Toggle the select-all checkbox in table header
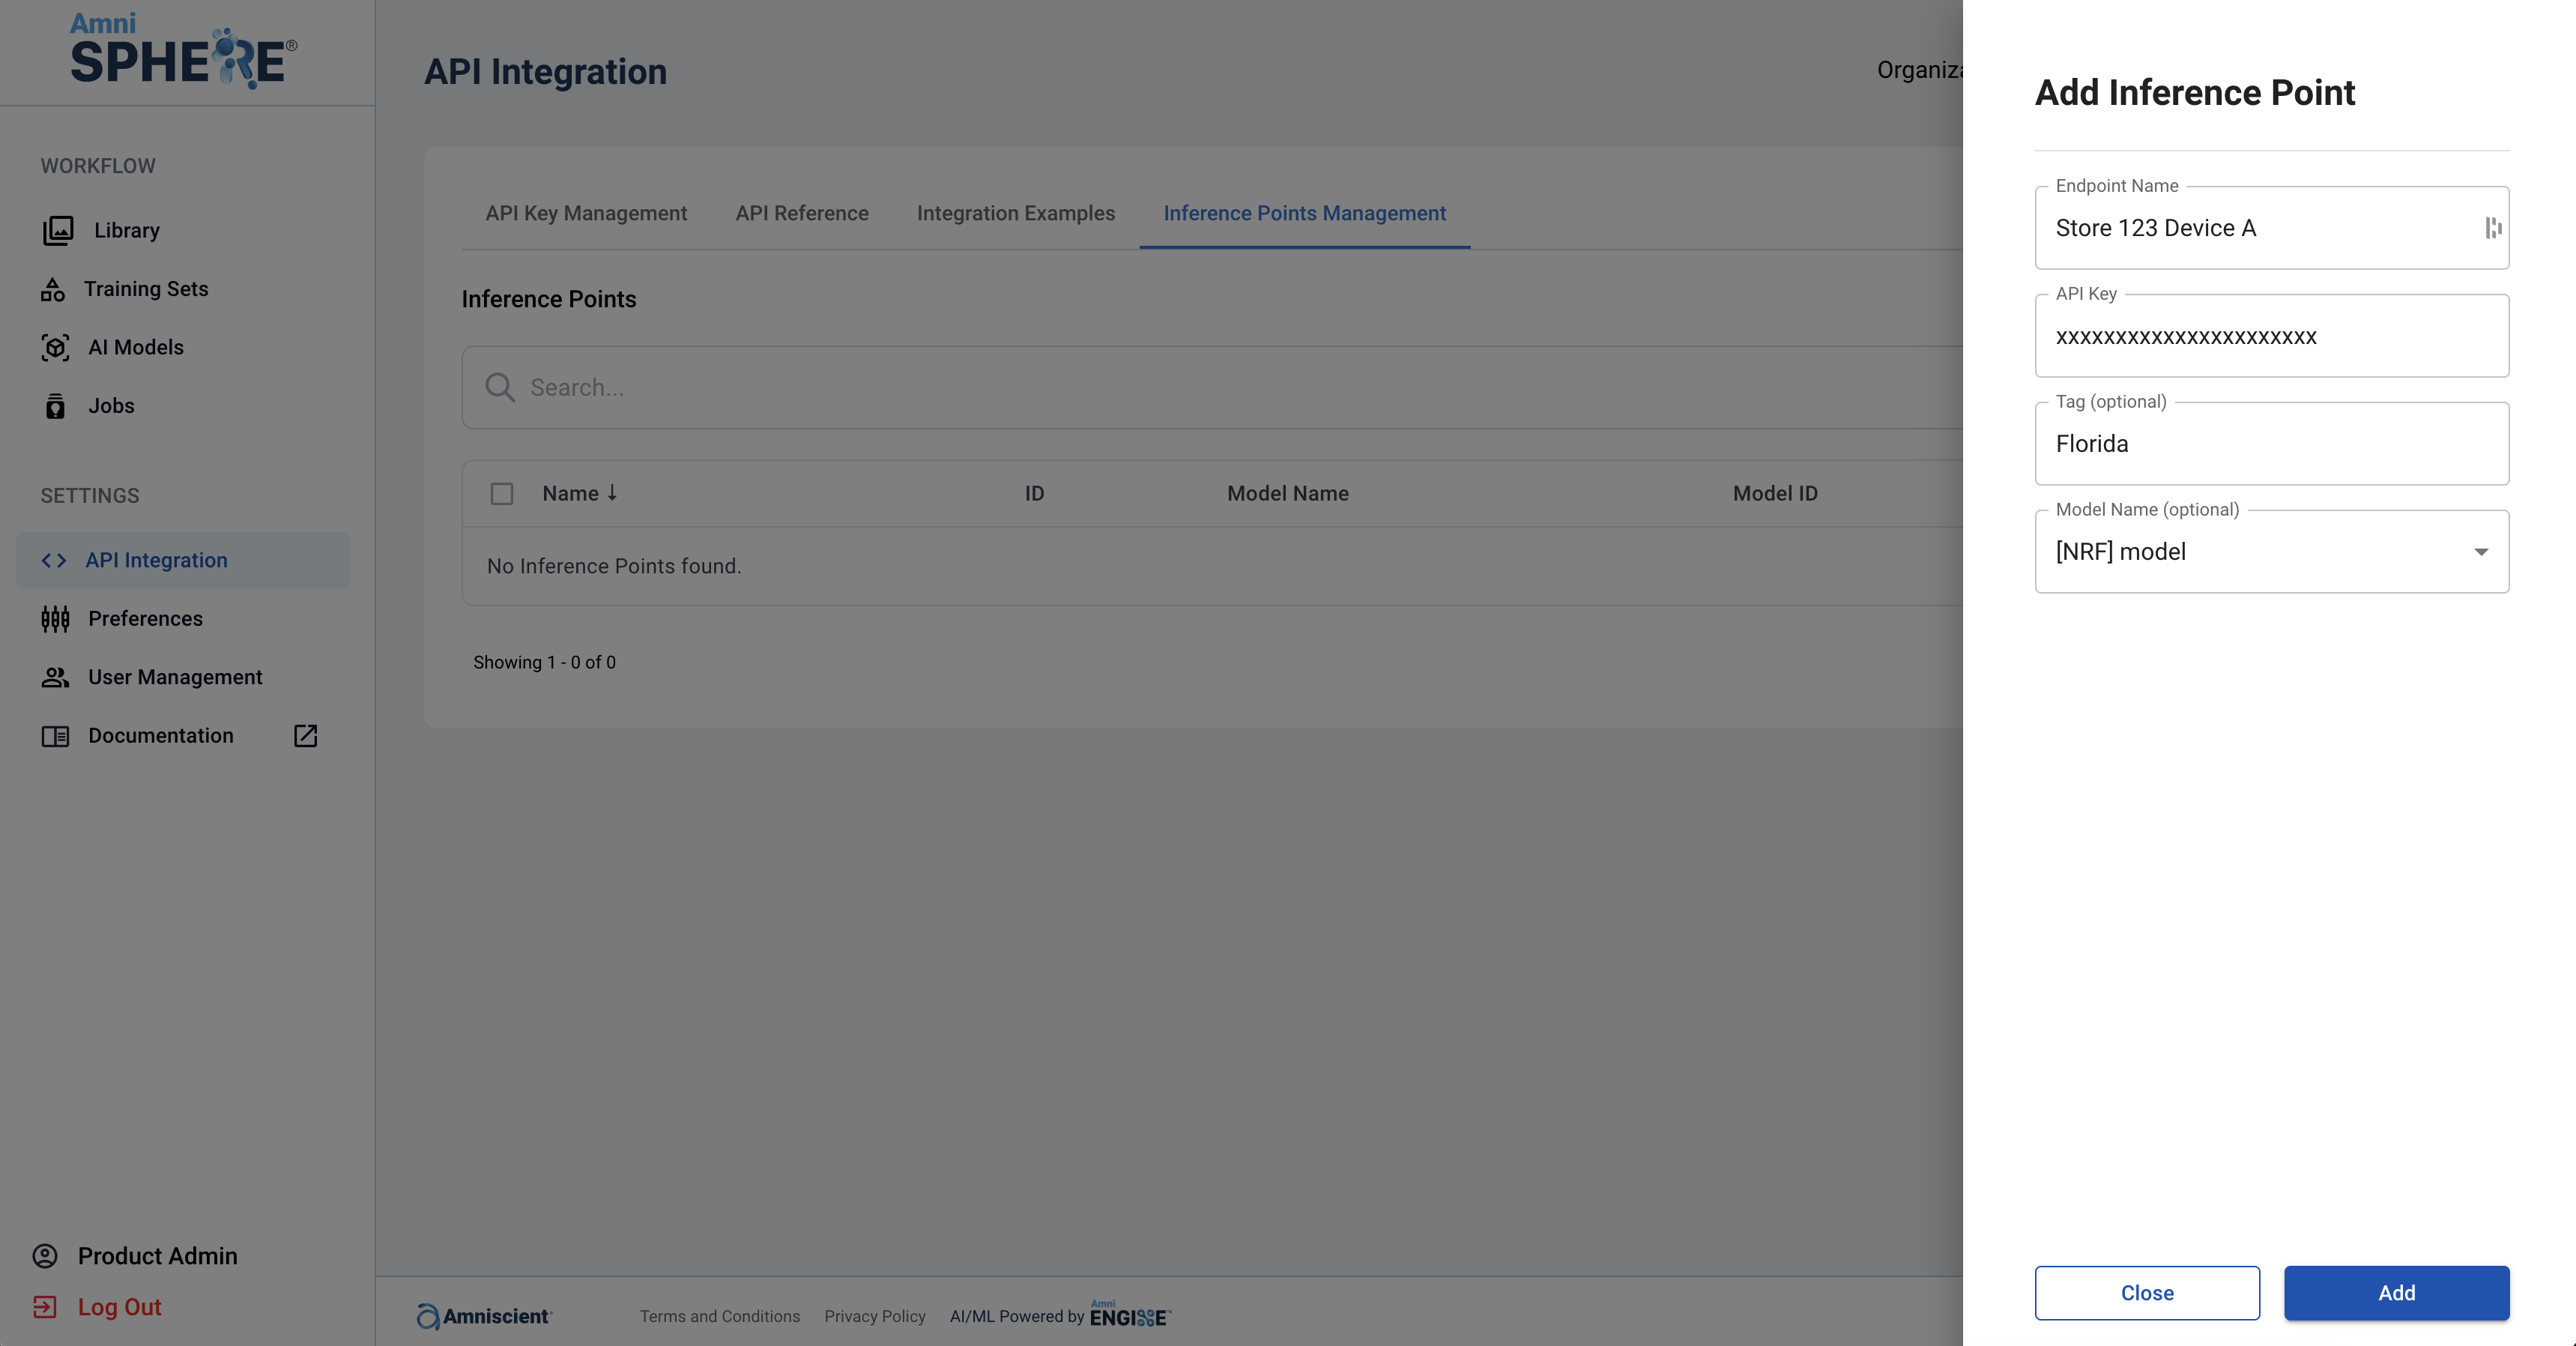 click(502, 494)
